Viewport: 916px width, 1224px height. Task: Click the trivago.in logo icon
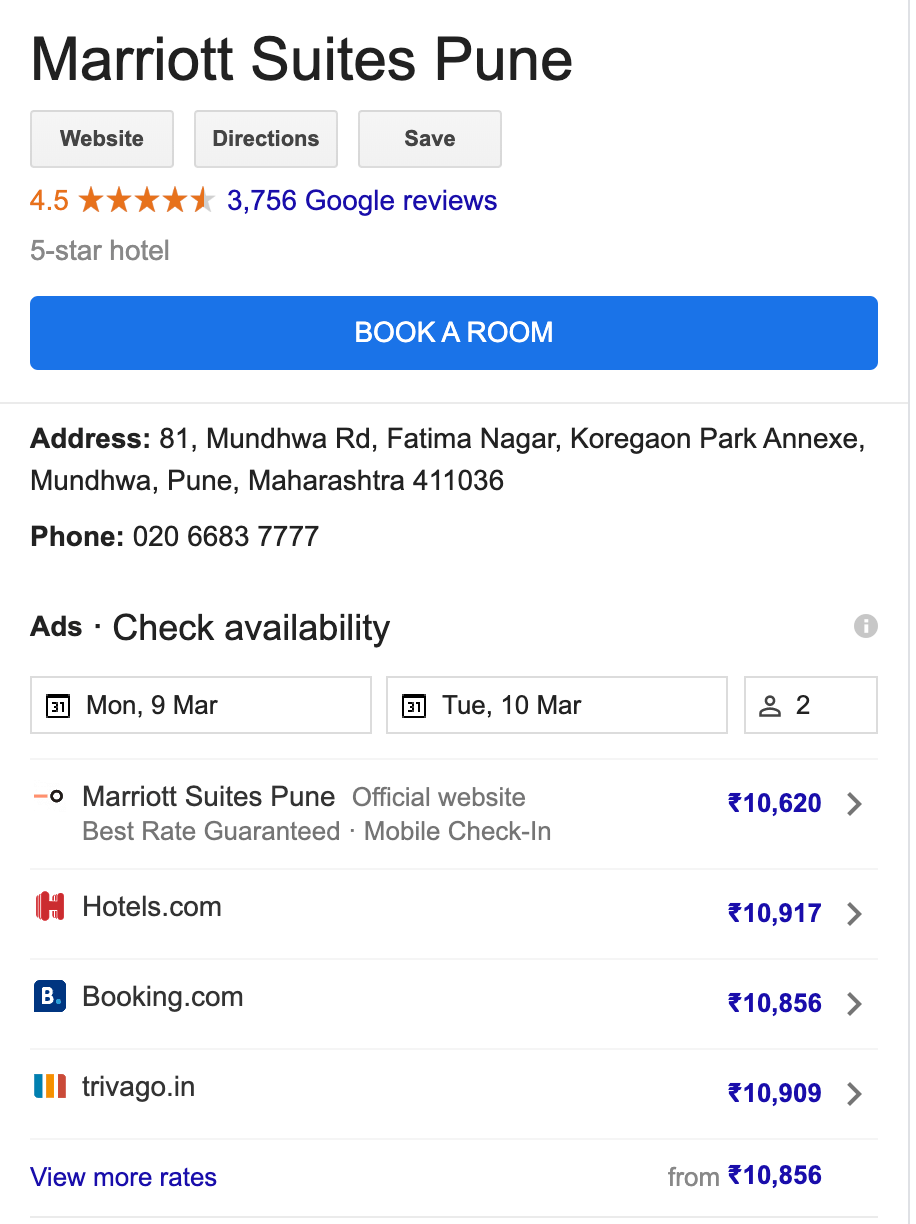[49, 1086]
